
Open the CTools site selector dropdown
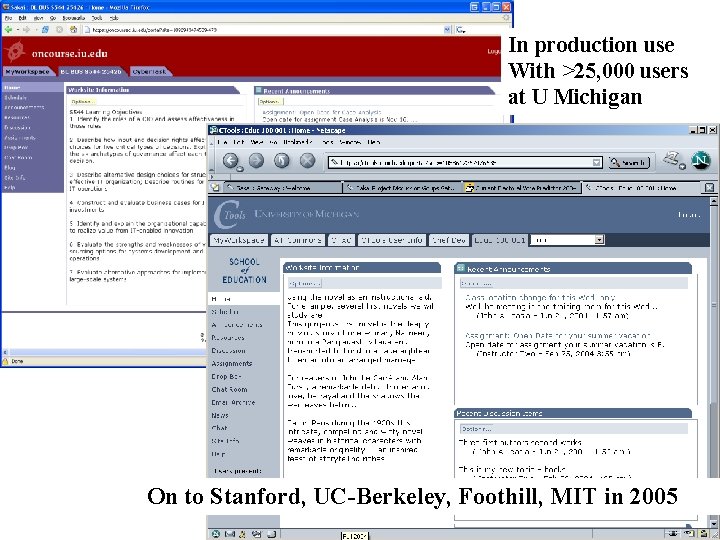tap(599, 240)
